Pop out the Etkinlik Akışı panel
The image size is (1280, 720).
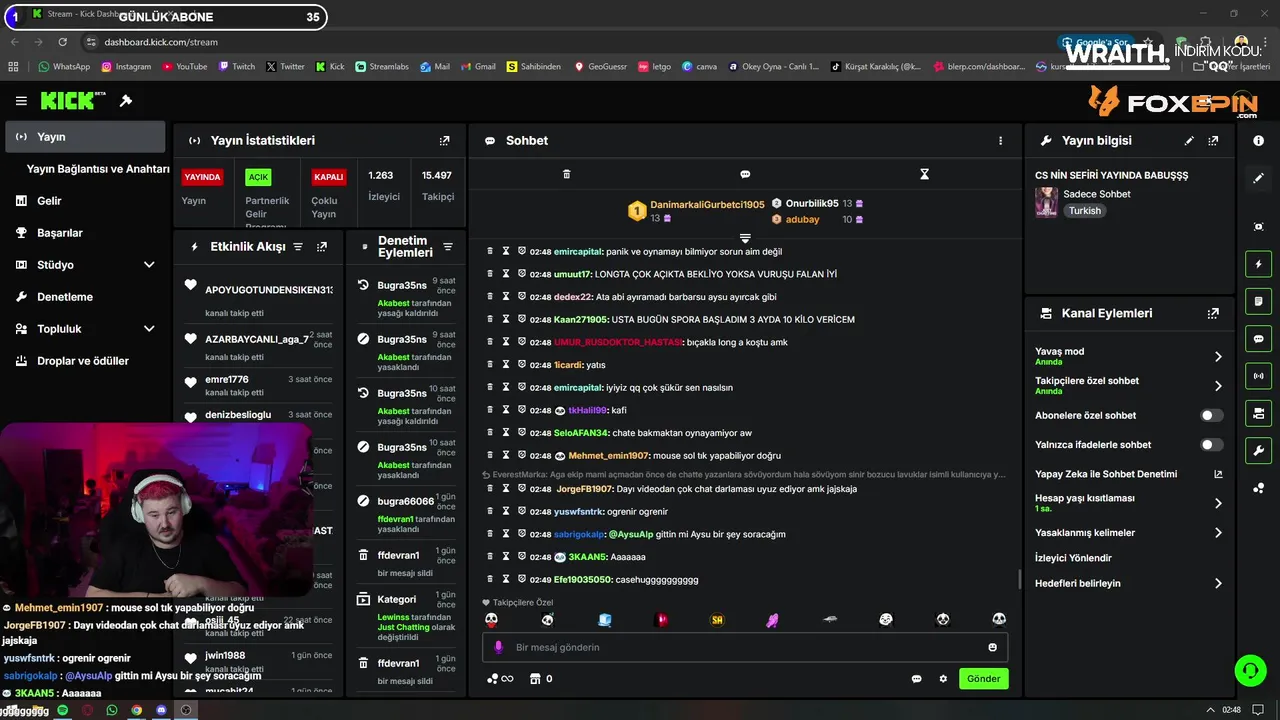[x=322, y=246]
